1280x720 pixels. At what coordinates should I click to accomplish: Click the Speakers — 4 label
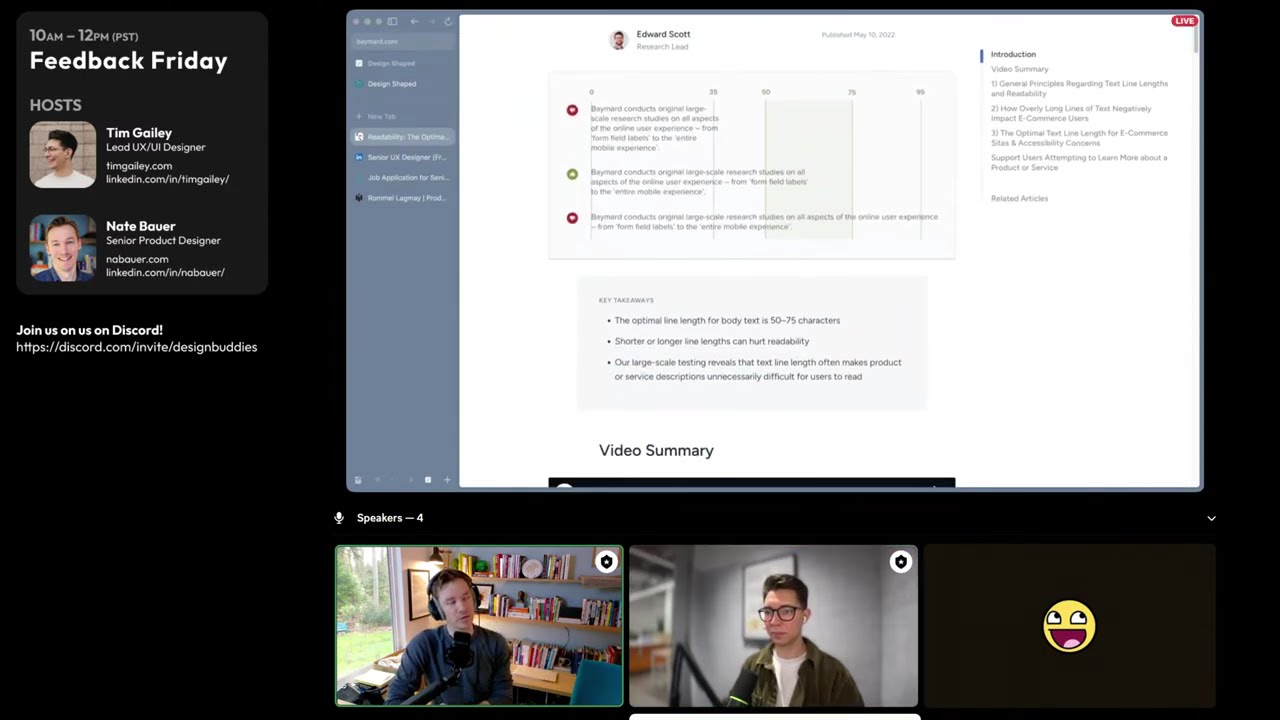390,518
